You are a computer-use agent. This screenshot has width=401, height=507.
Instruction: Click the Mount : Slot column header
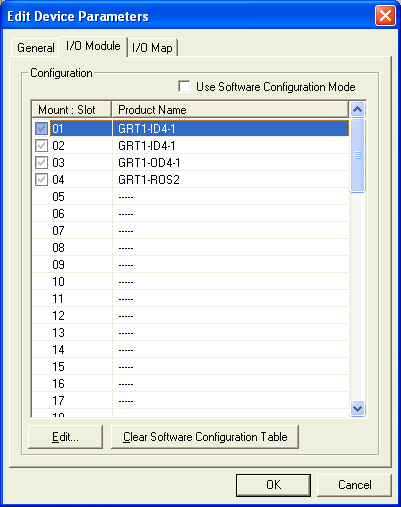click(72, 110)
